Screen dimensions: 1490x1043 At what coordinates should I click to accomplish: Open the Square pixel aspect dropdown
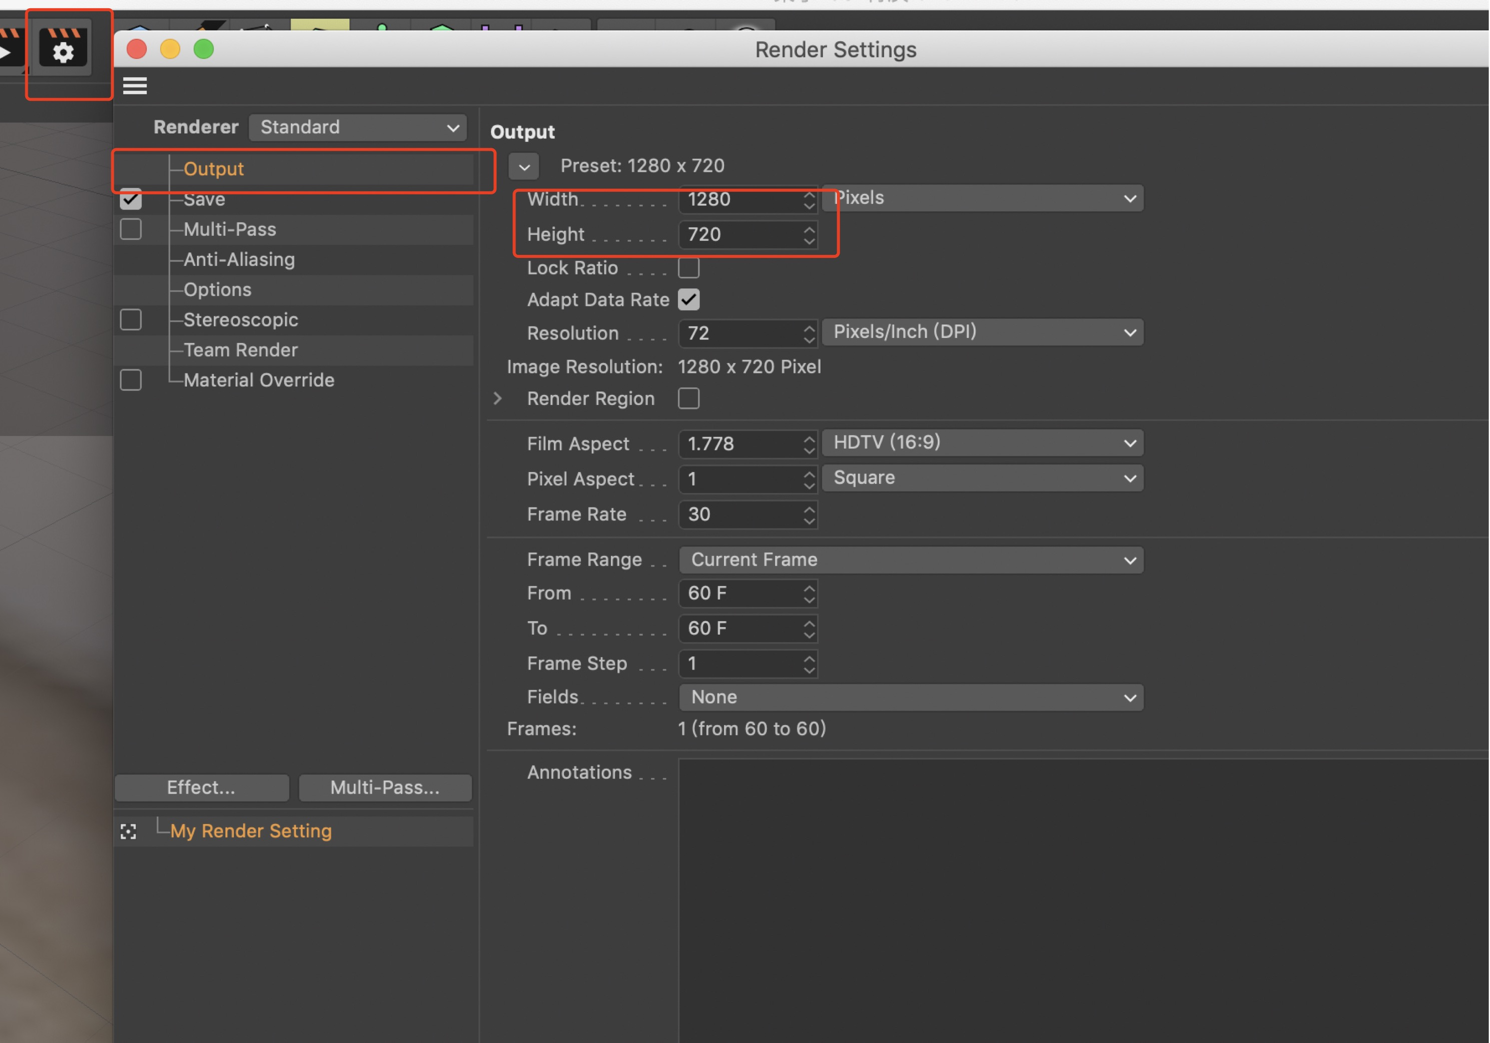(x=983, y=478)
